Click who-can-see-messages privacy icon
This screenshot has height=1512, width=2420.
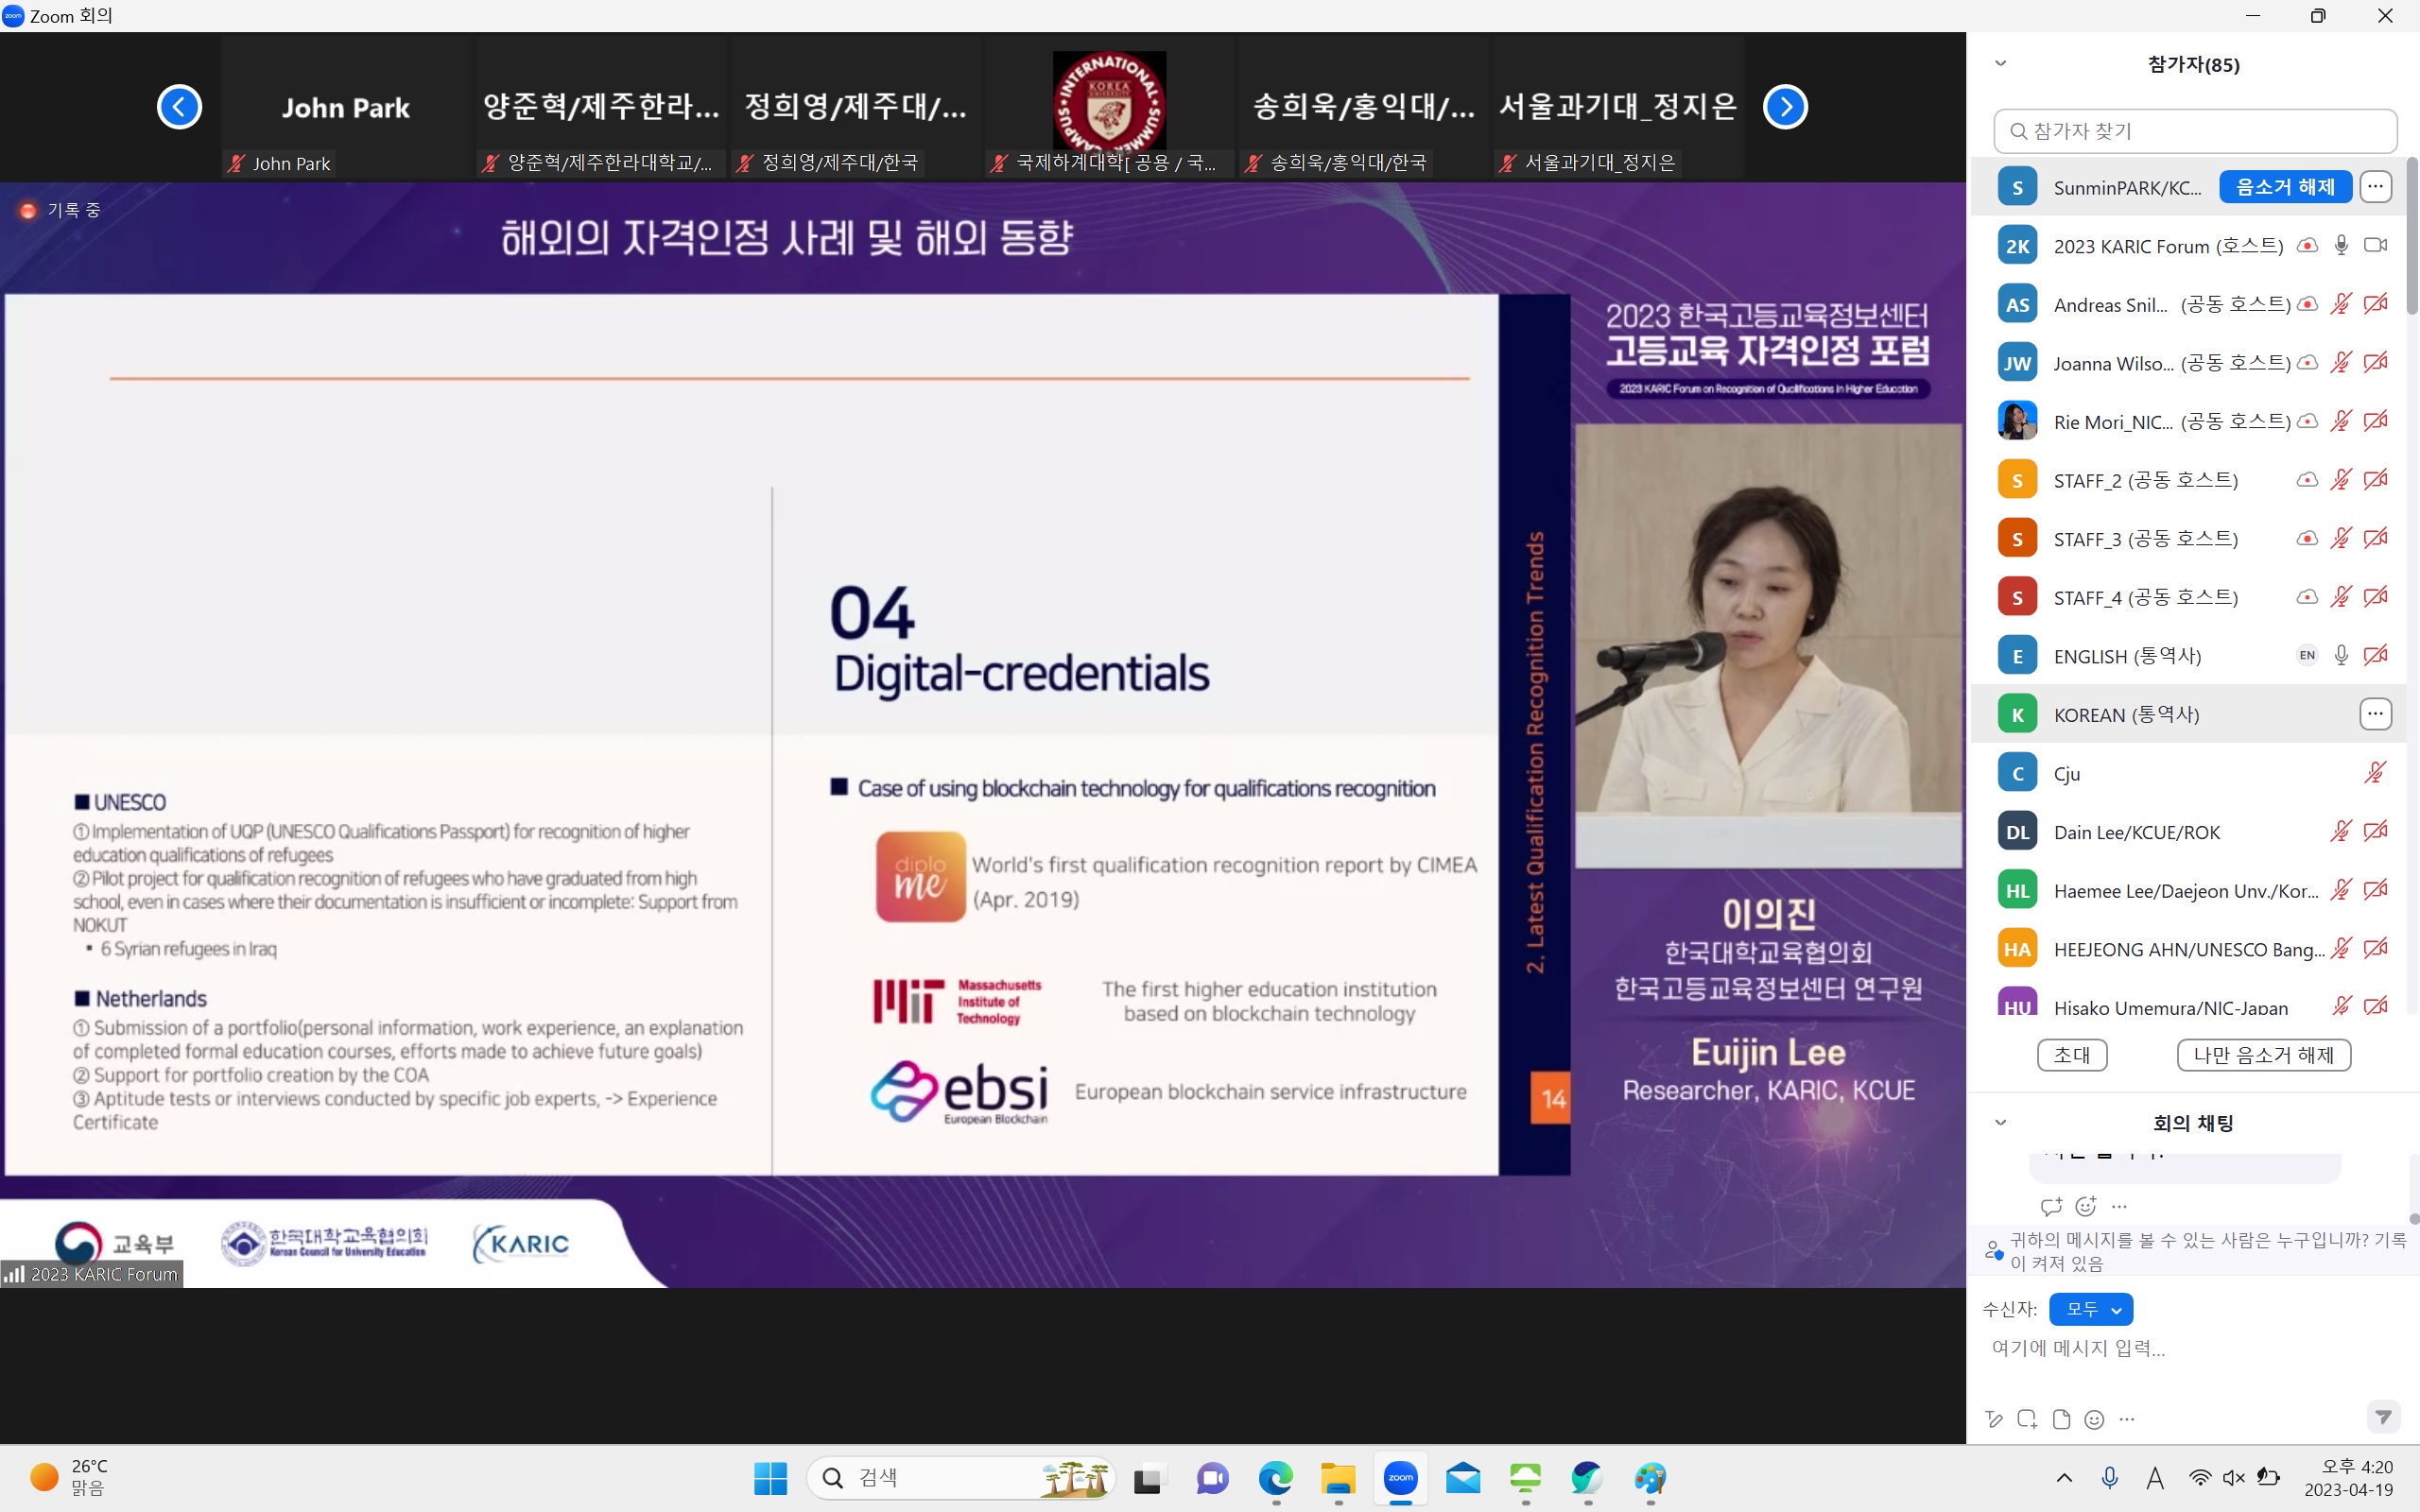pyautogui.click(x=1993, y=1251)
